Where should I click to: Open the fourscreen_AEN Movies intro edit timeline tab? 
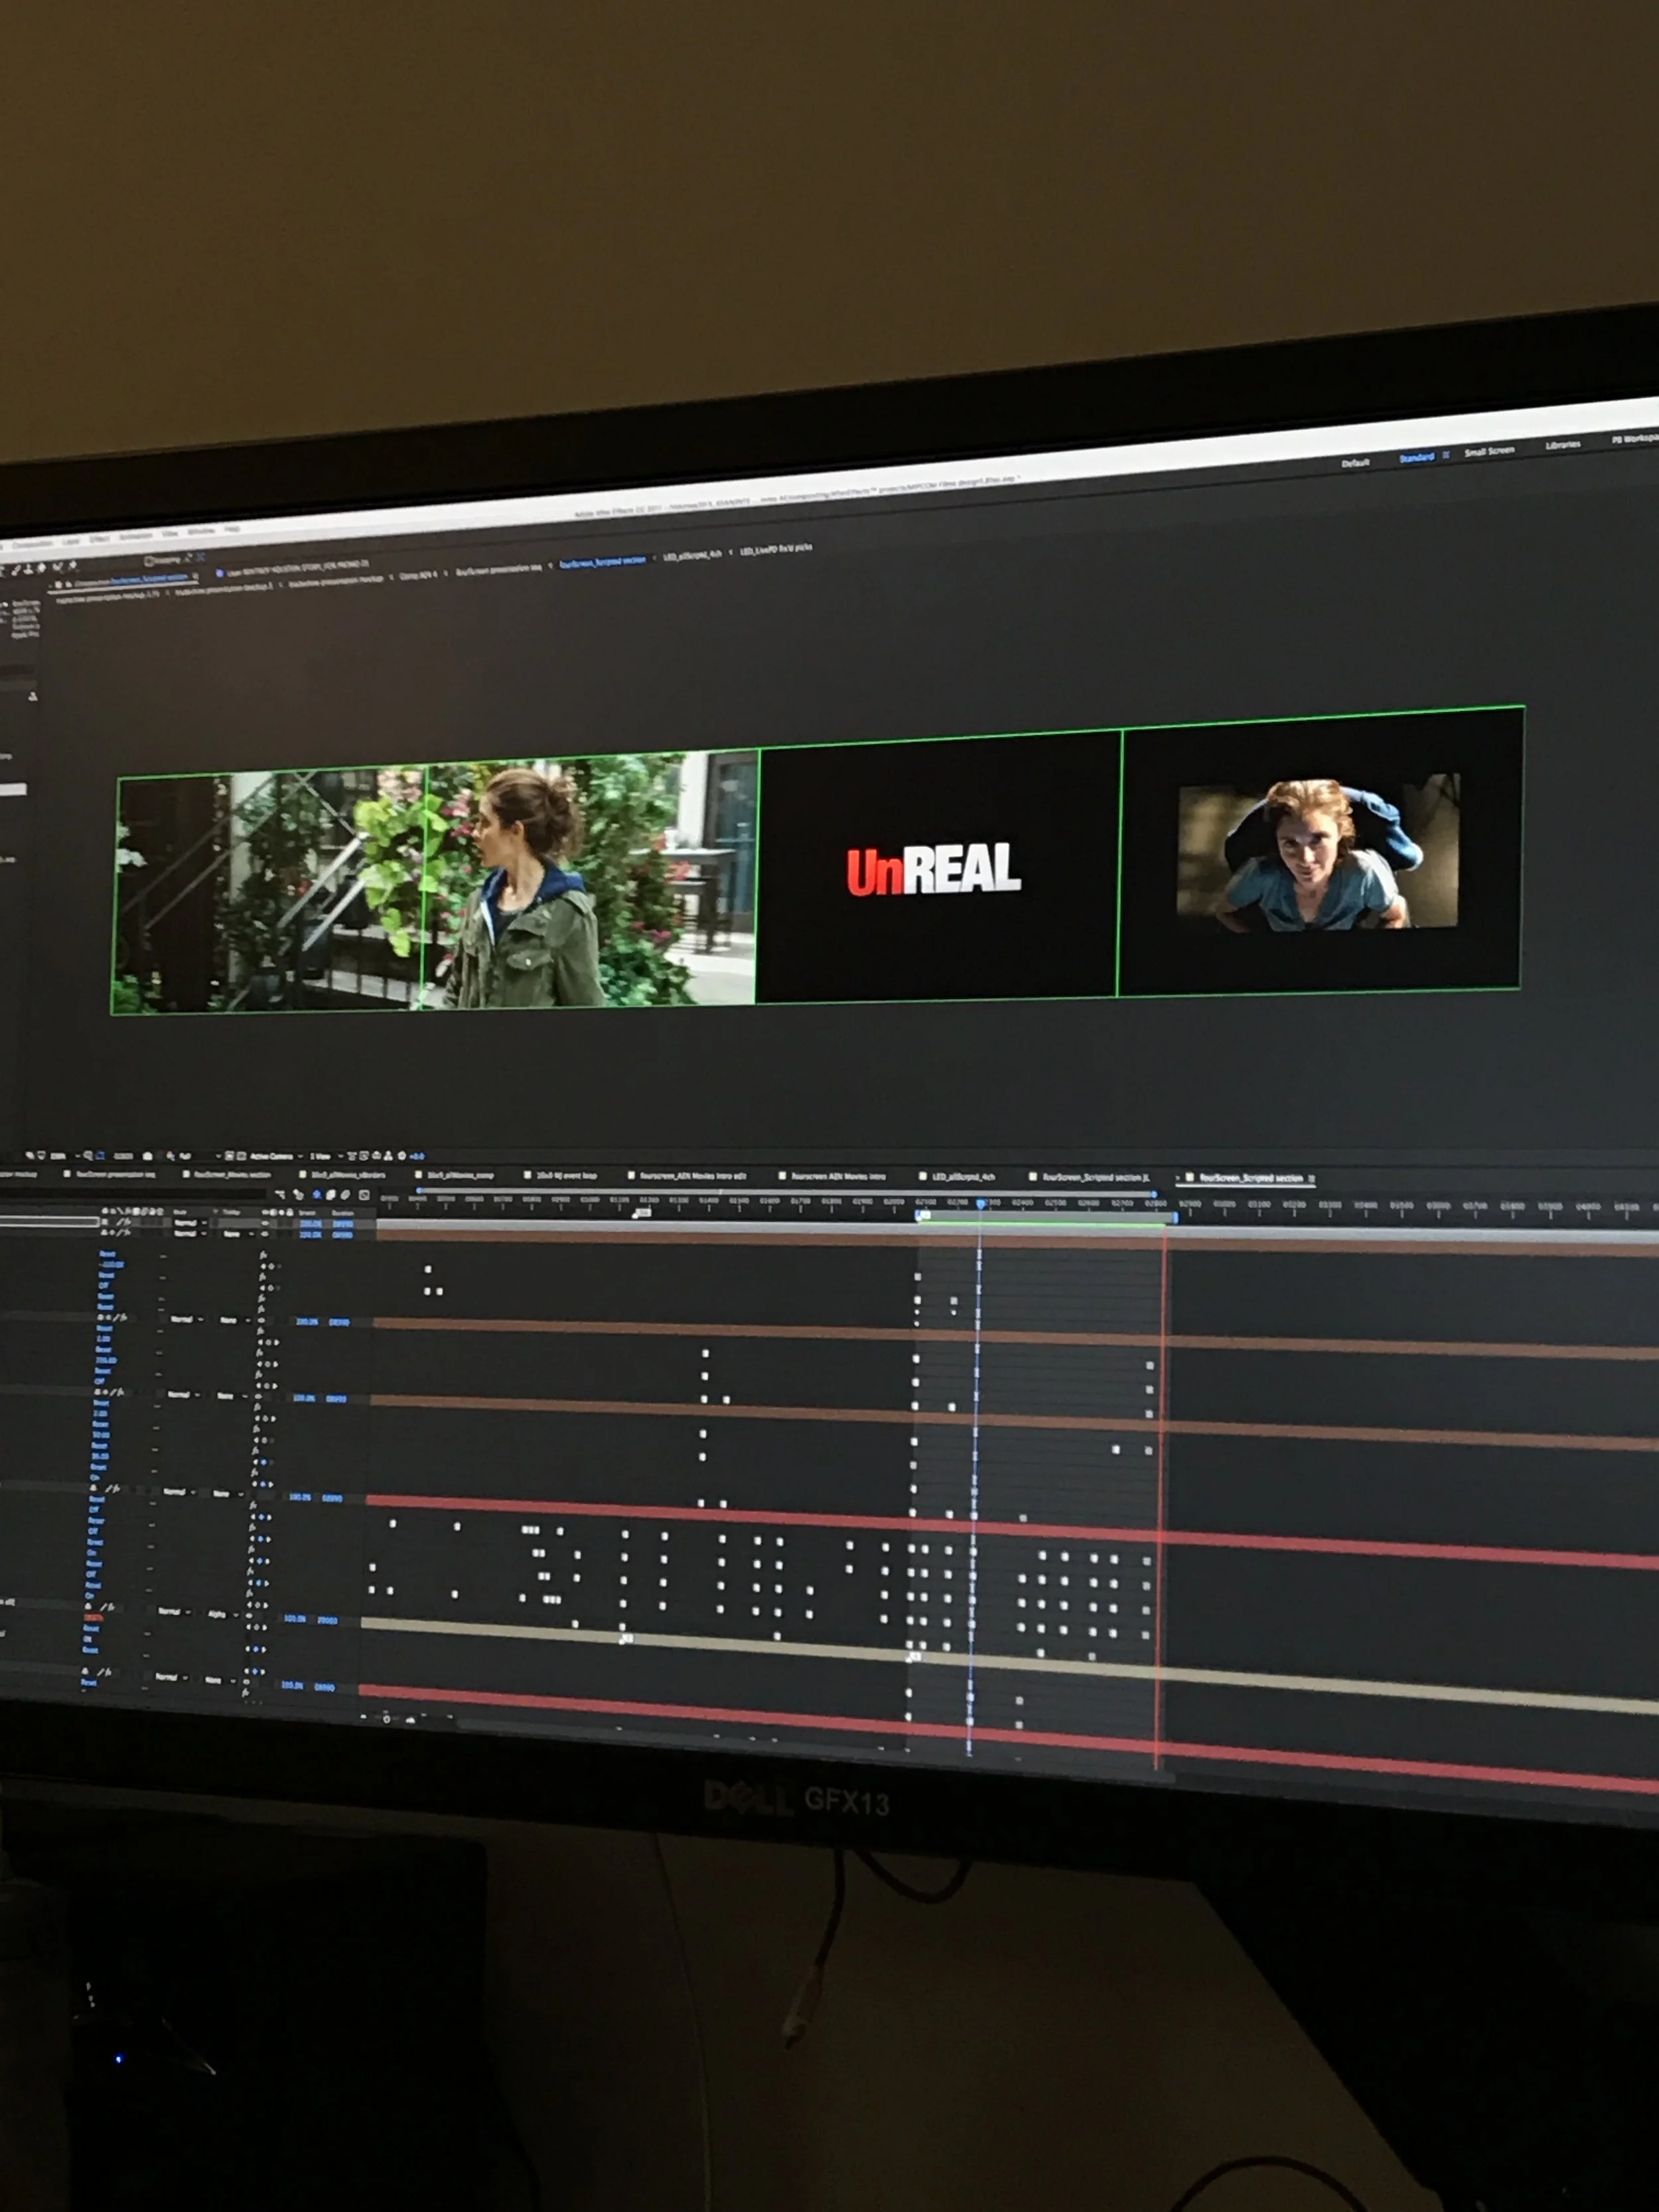point(692,1176)
